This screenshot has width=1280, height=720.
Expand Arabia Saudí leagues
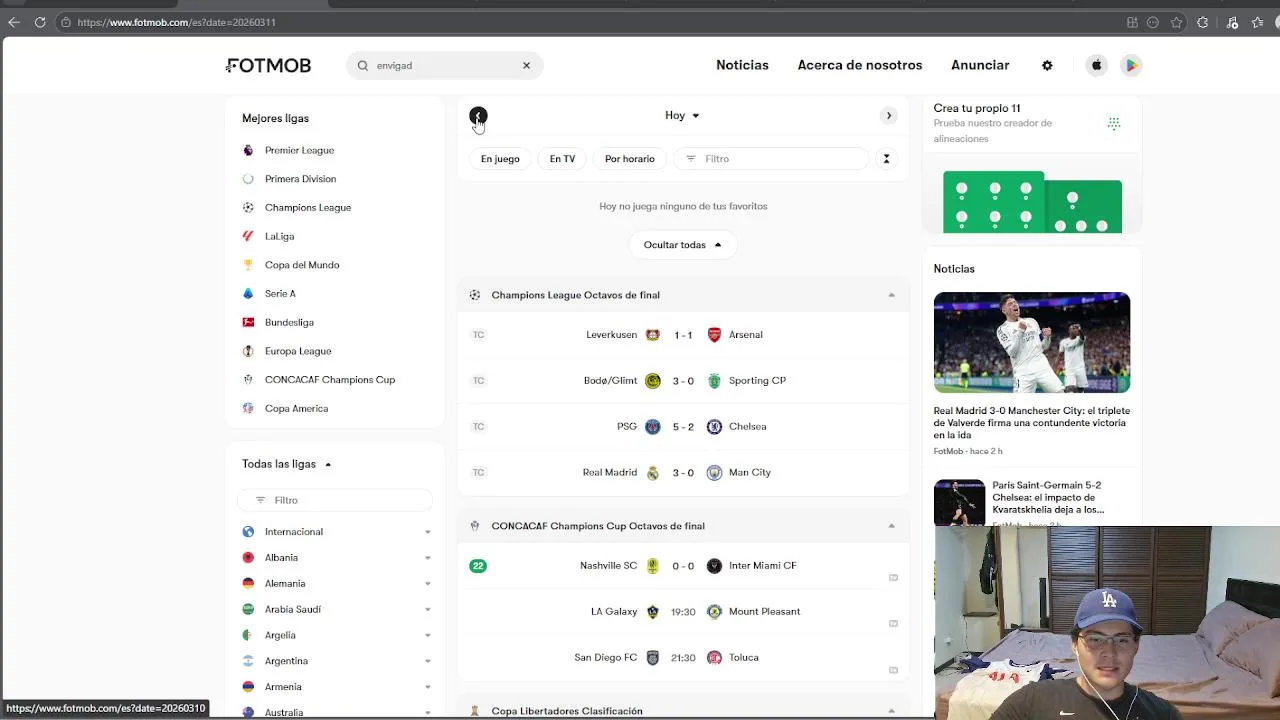point(427,609)
